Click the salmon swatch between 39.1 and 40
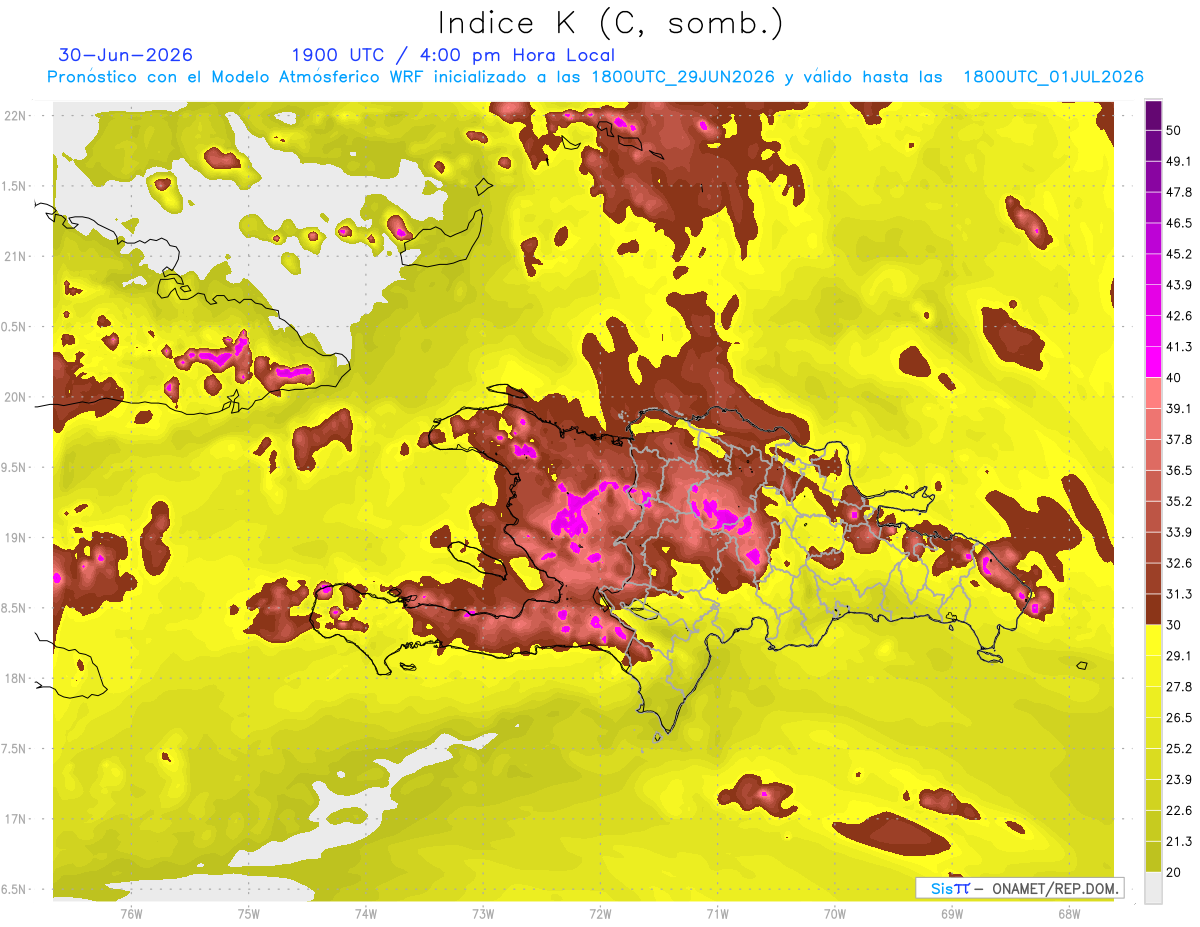 click(x=1153, y=392)
